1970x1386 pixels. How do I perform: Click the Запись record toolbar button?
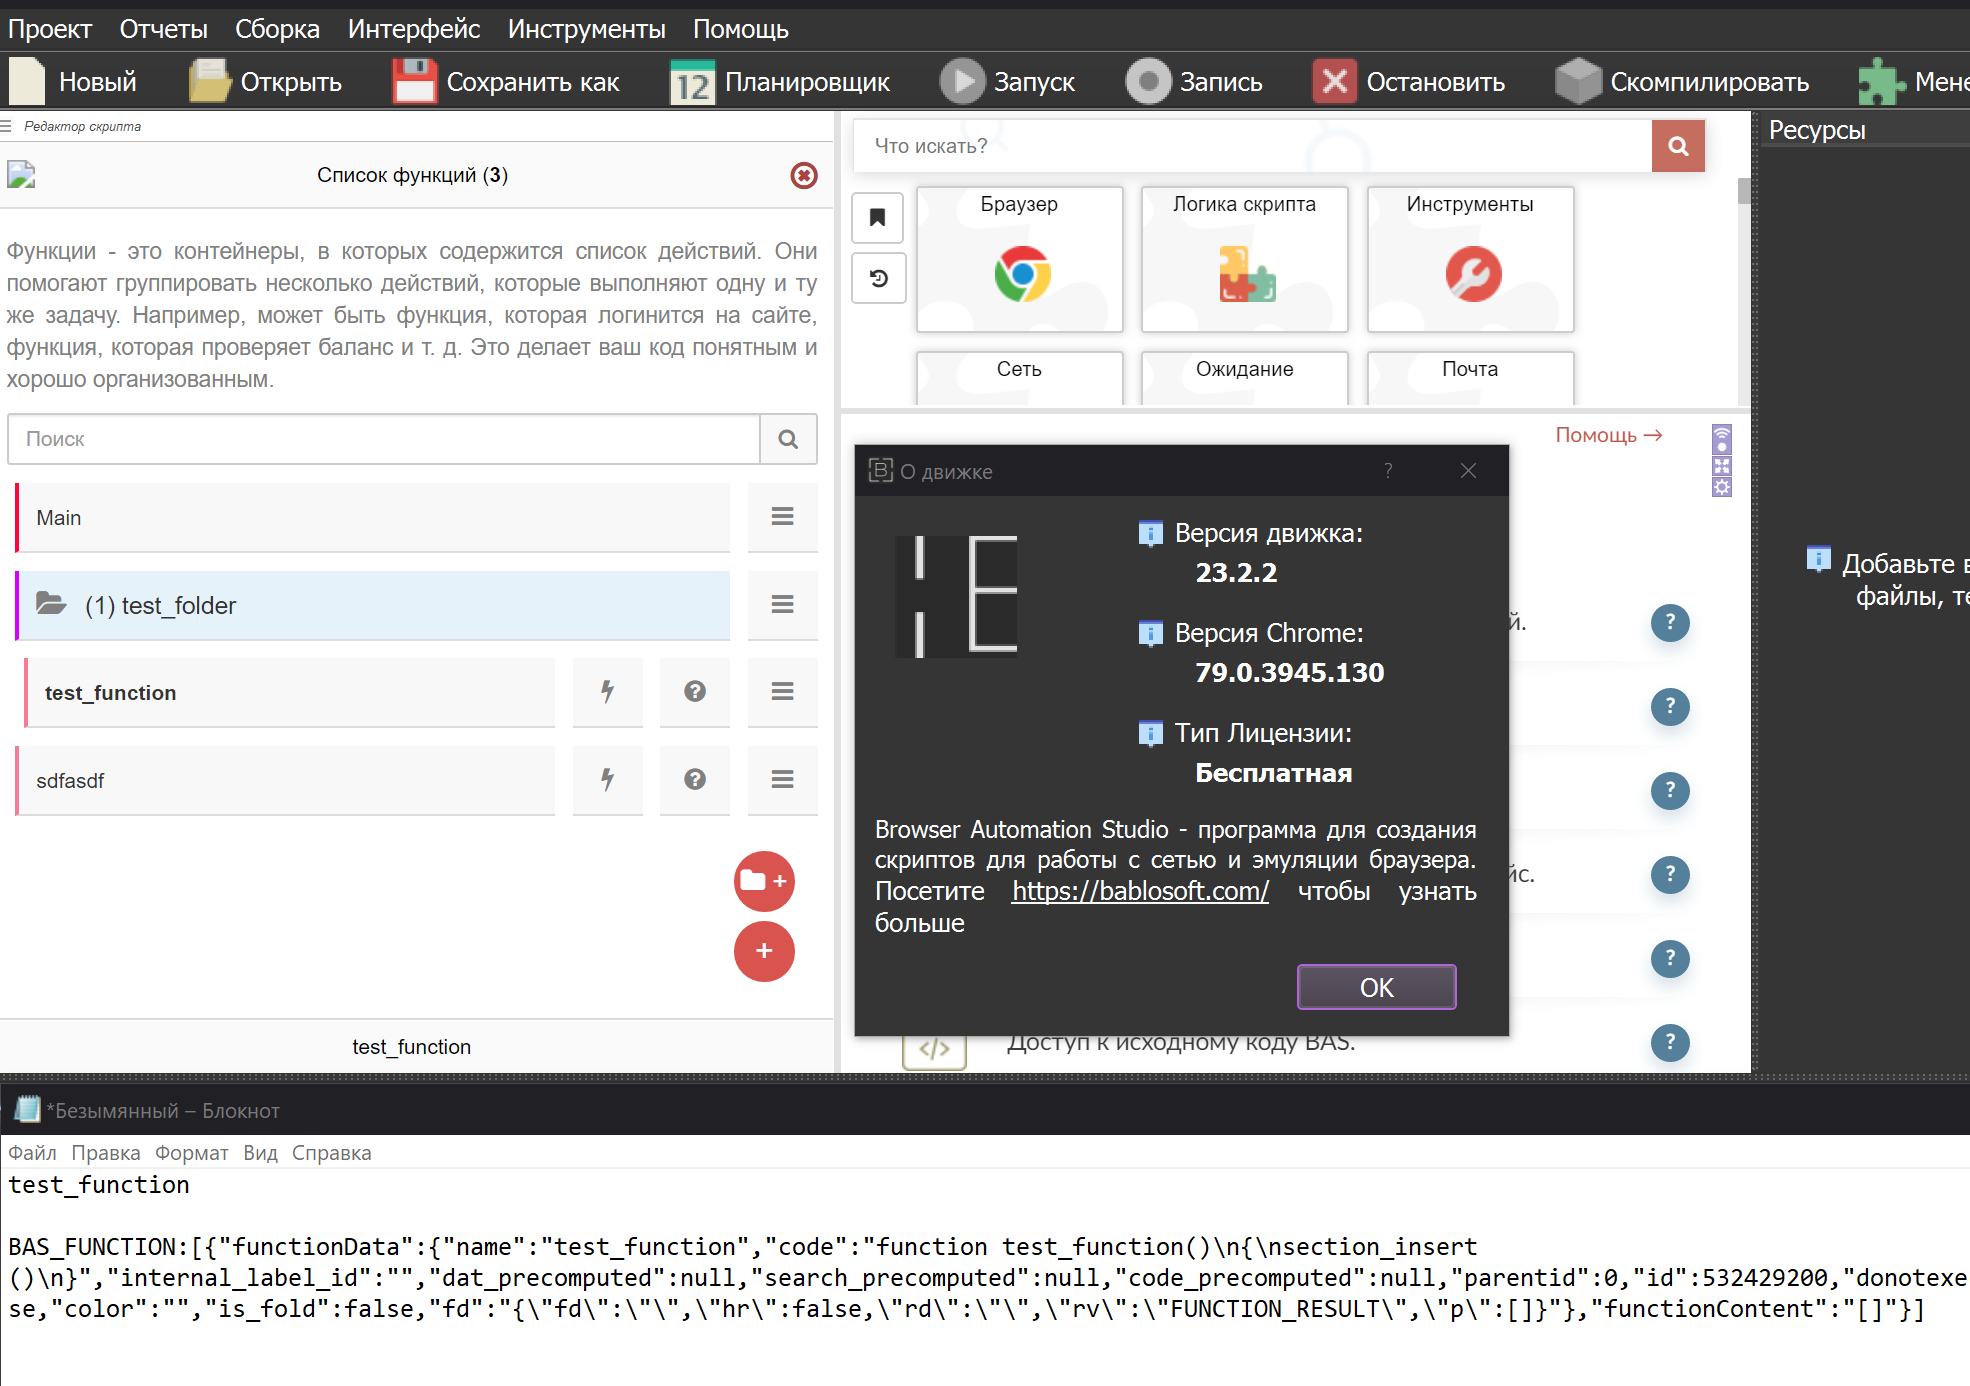click(x=1195, y=82)
